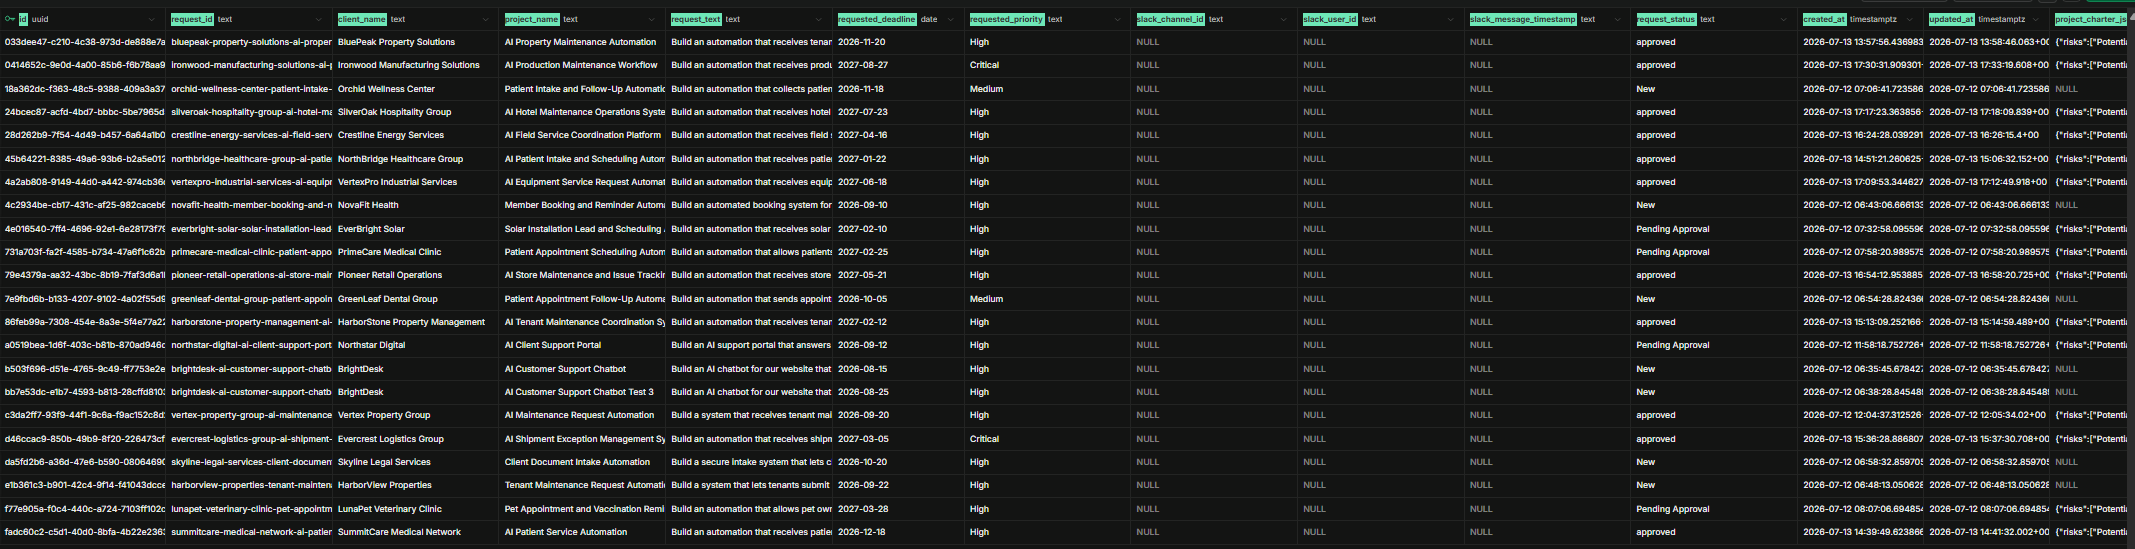Screen dimensions: 2135x549
Task: Click the GreenLeaf Dental Group cell
Action: (x=416, y=299)
